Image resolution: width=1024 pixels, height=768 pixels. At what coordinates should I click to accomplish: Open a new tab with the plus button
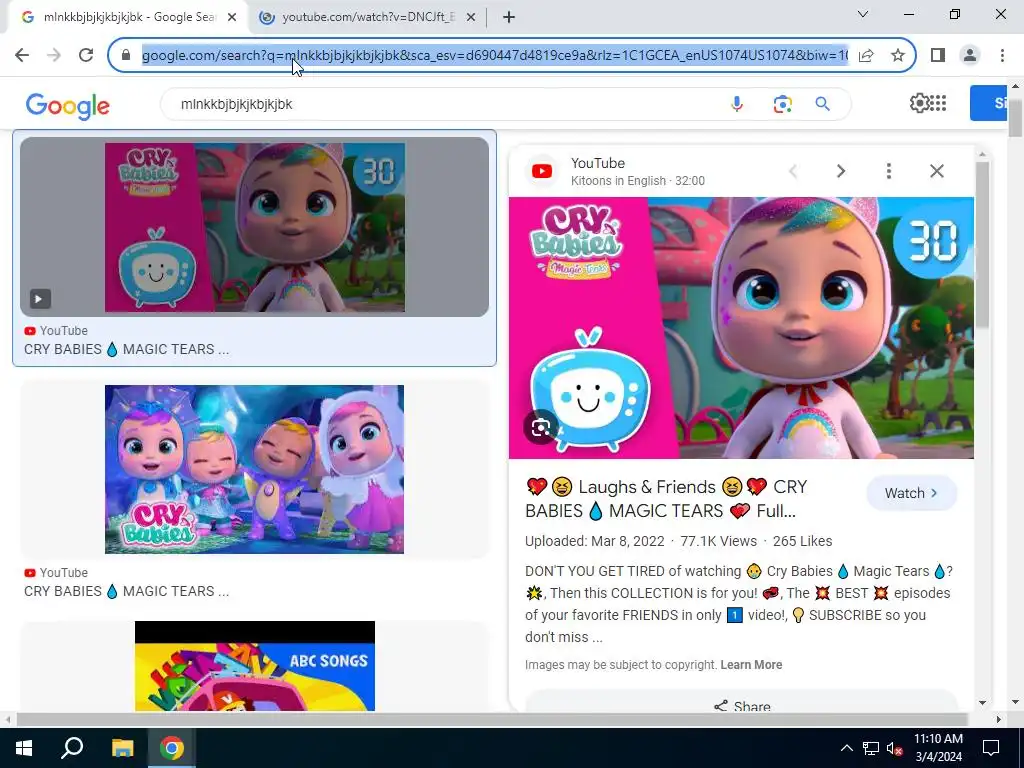pos(509,18)
